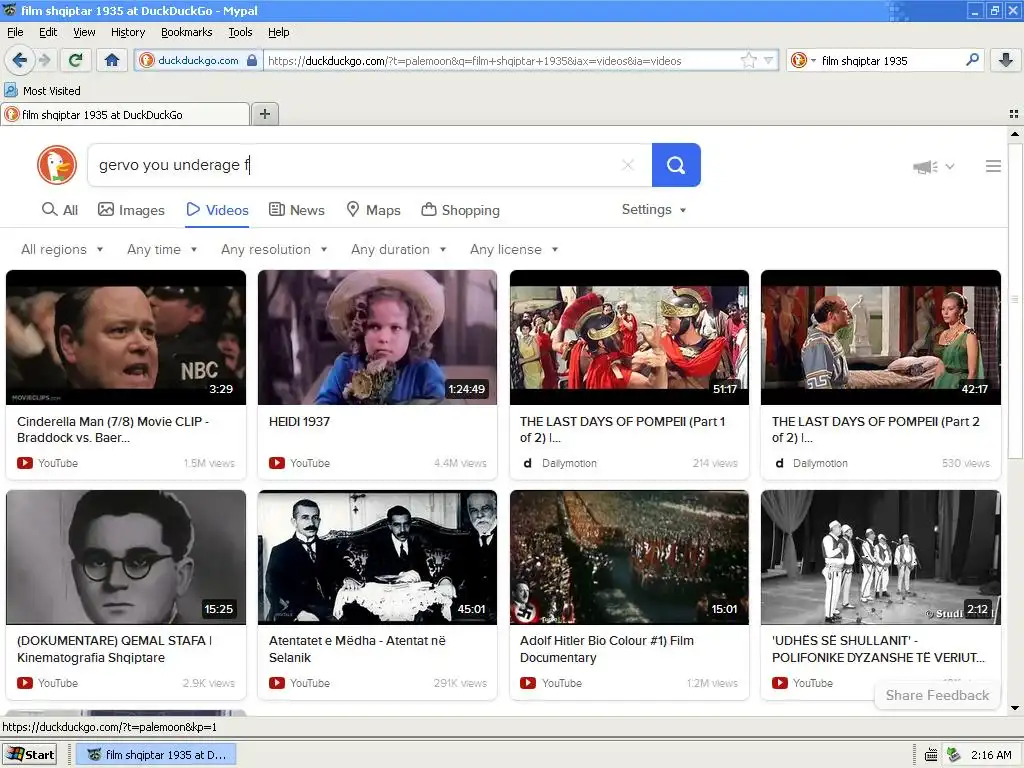
Task: Bookmark this page with the star icon
Action: tap(748, 61)
